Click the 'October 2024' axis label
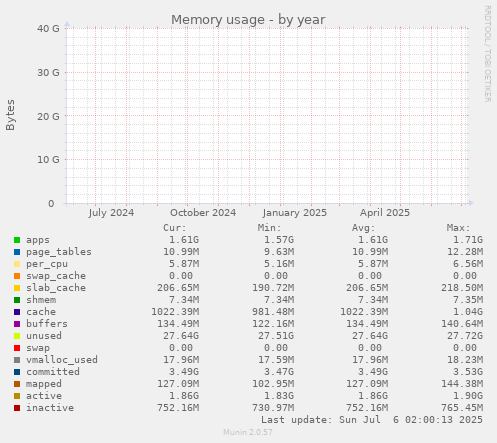This screenshot has height=443, width=497. click(x=203, y=213)
